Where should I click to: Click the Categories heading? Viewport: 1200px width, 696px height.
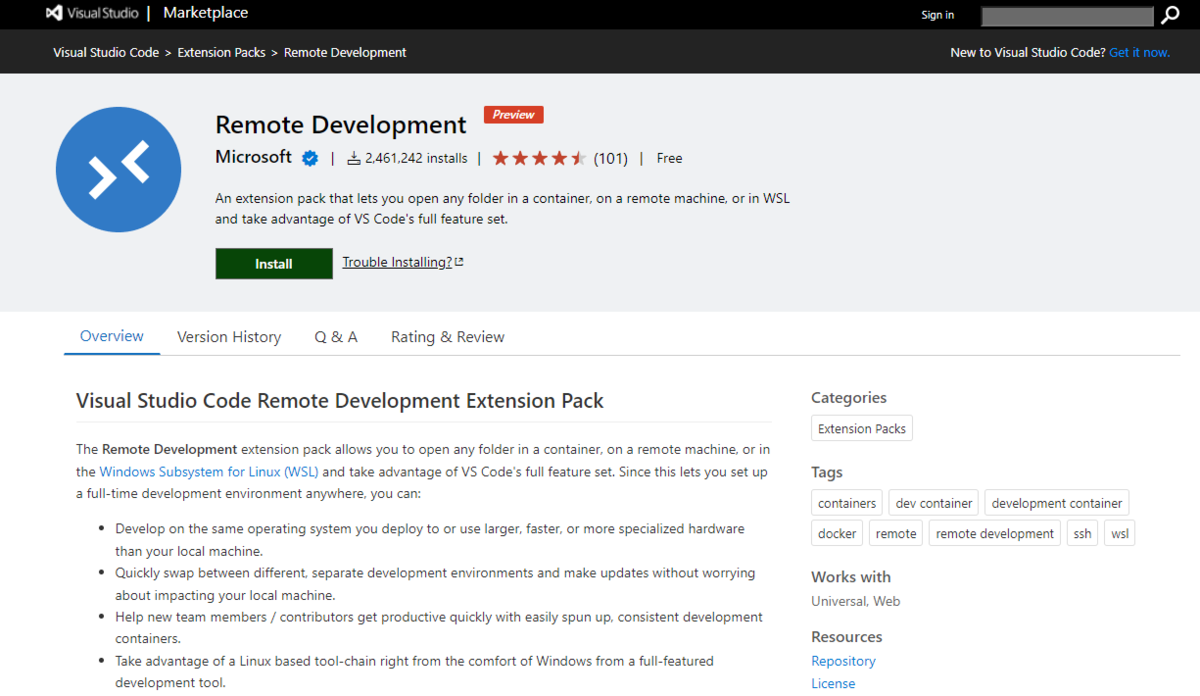849,398
